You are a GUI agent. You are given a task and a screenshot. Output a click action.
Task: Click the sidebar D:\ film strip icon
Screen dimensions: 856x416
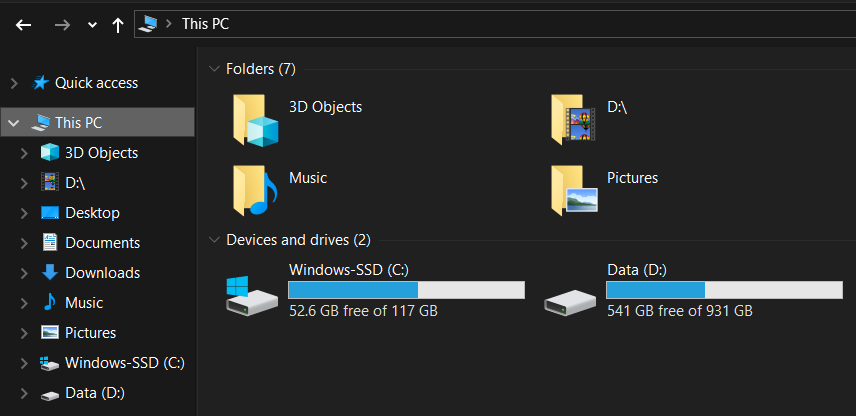(50, 182)
